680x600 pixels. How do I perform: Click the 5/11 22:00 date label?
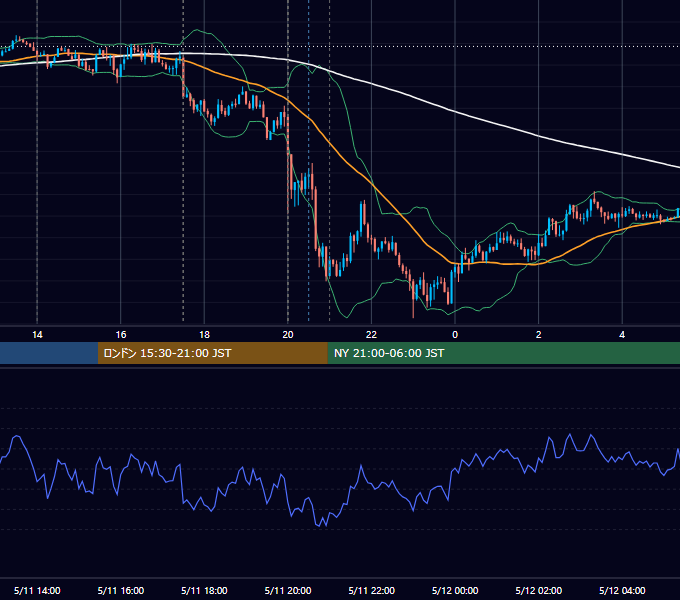(x=372, y=590)
